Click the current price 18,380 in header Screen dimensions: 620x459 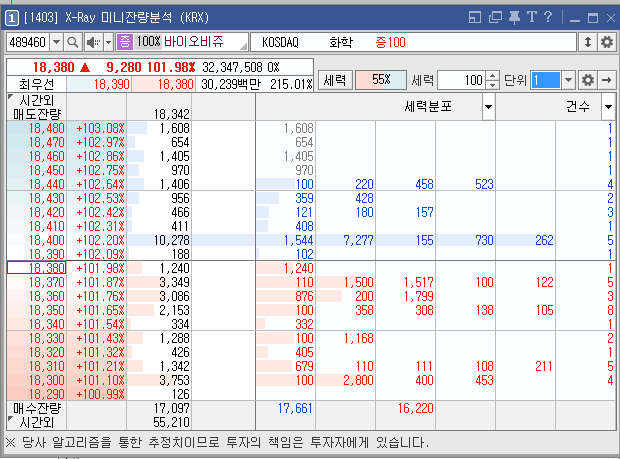click(53, 67)
